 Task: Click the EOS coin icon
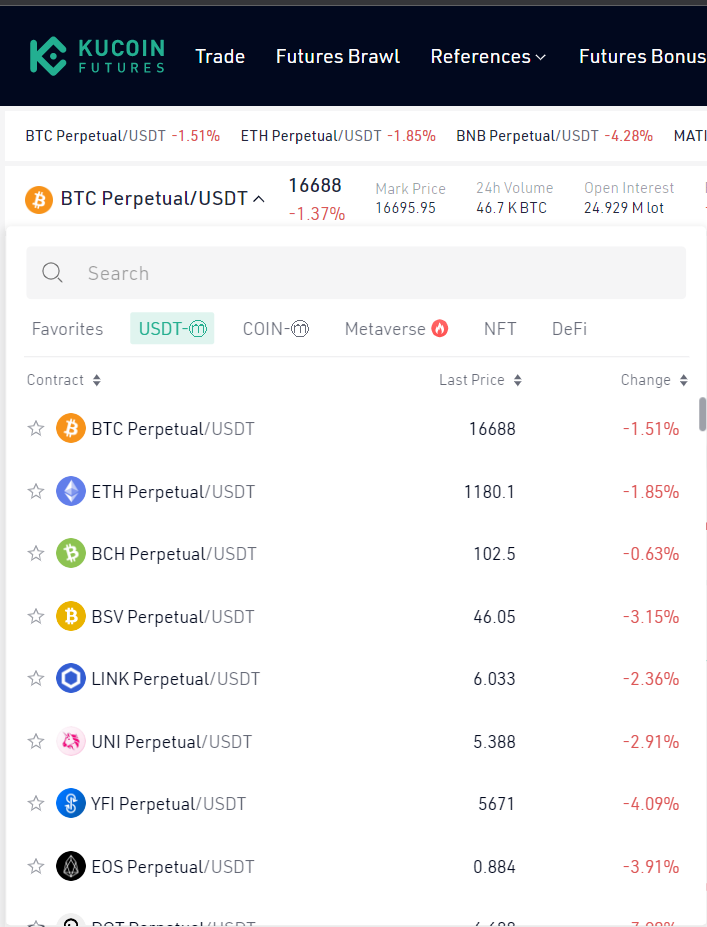click(x=71, y=866)
